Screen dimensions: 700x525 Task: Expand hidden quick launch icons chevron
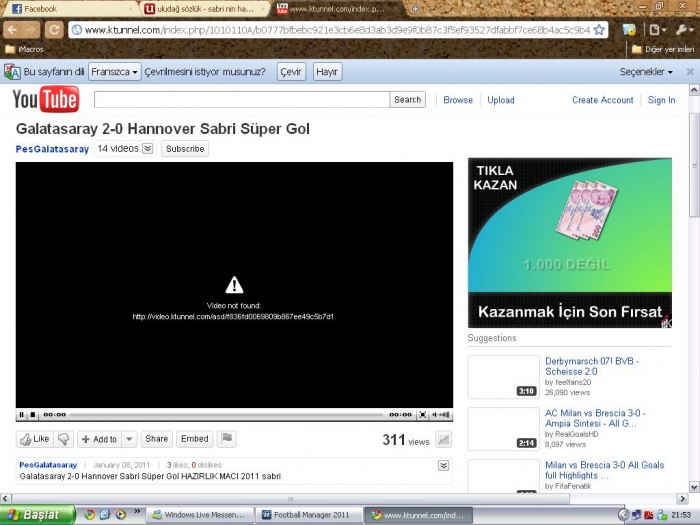[137, 512]
